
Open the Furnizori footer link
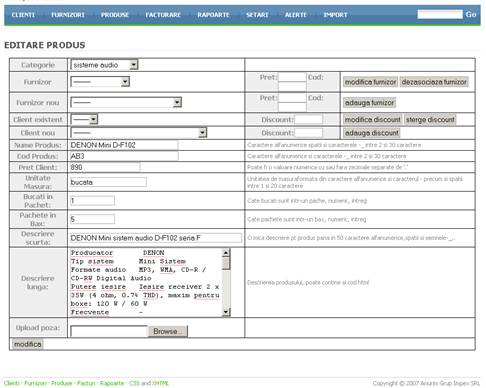[x=35, y=383]
